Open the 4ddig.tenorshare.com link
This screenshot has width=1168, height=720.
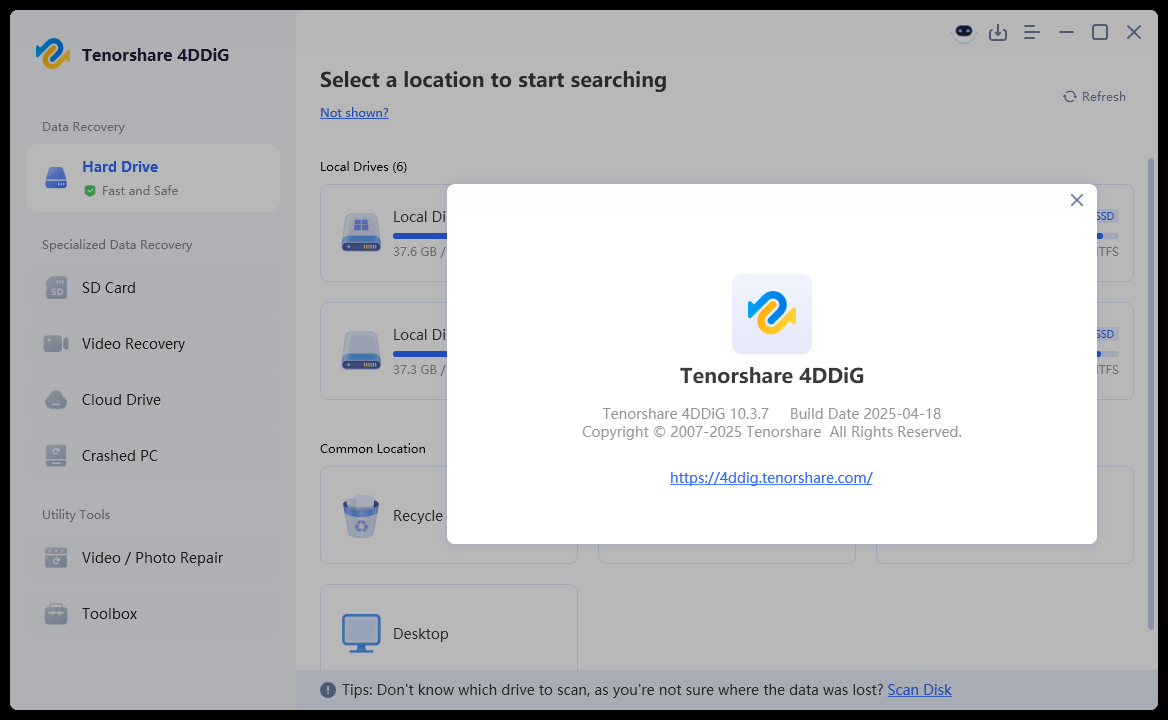tap(771, 477)
